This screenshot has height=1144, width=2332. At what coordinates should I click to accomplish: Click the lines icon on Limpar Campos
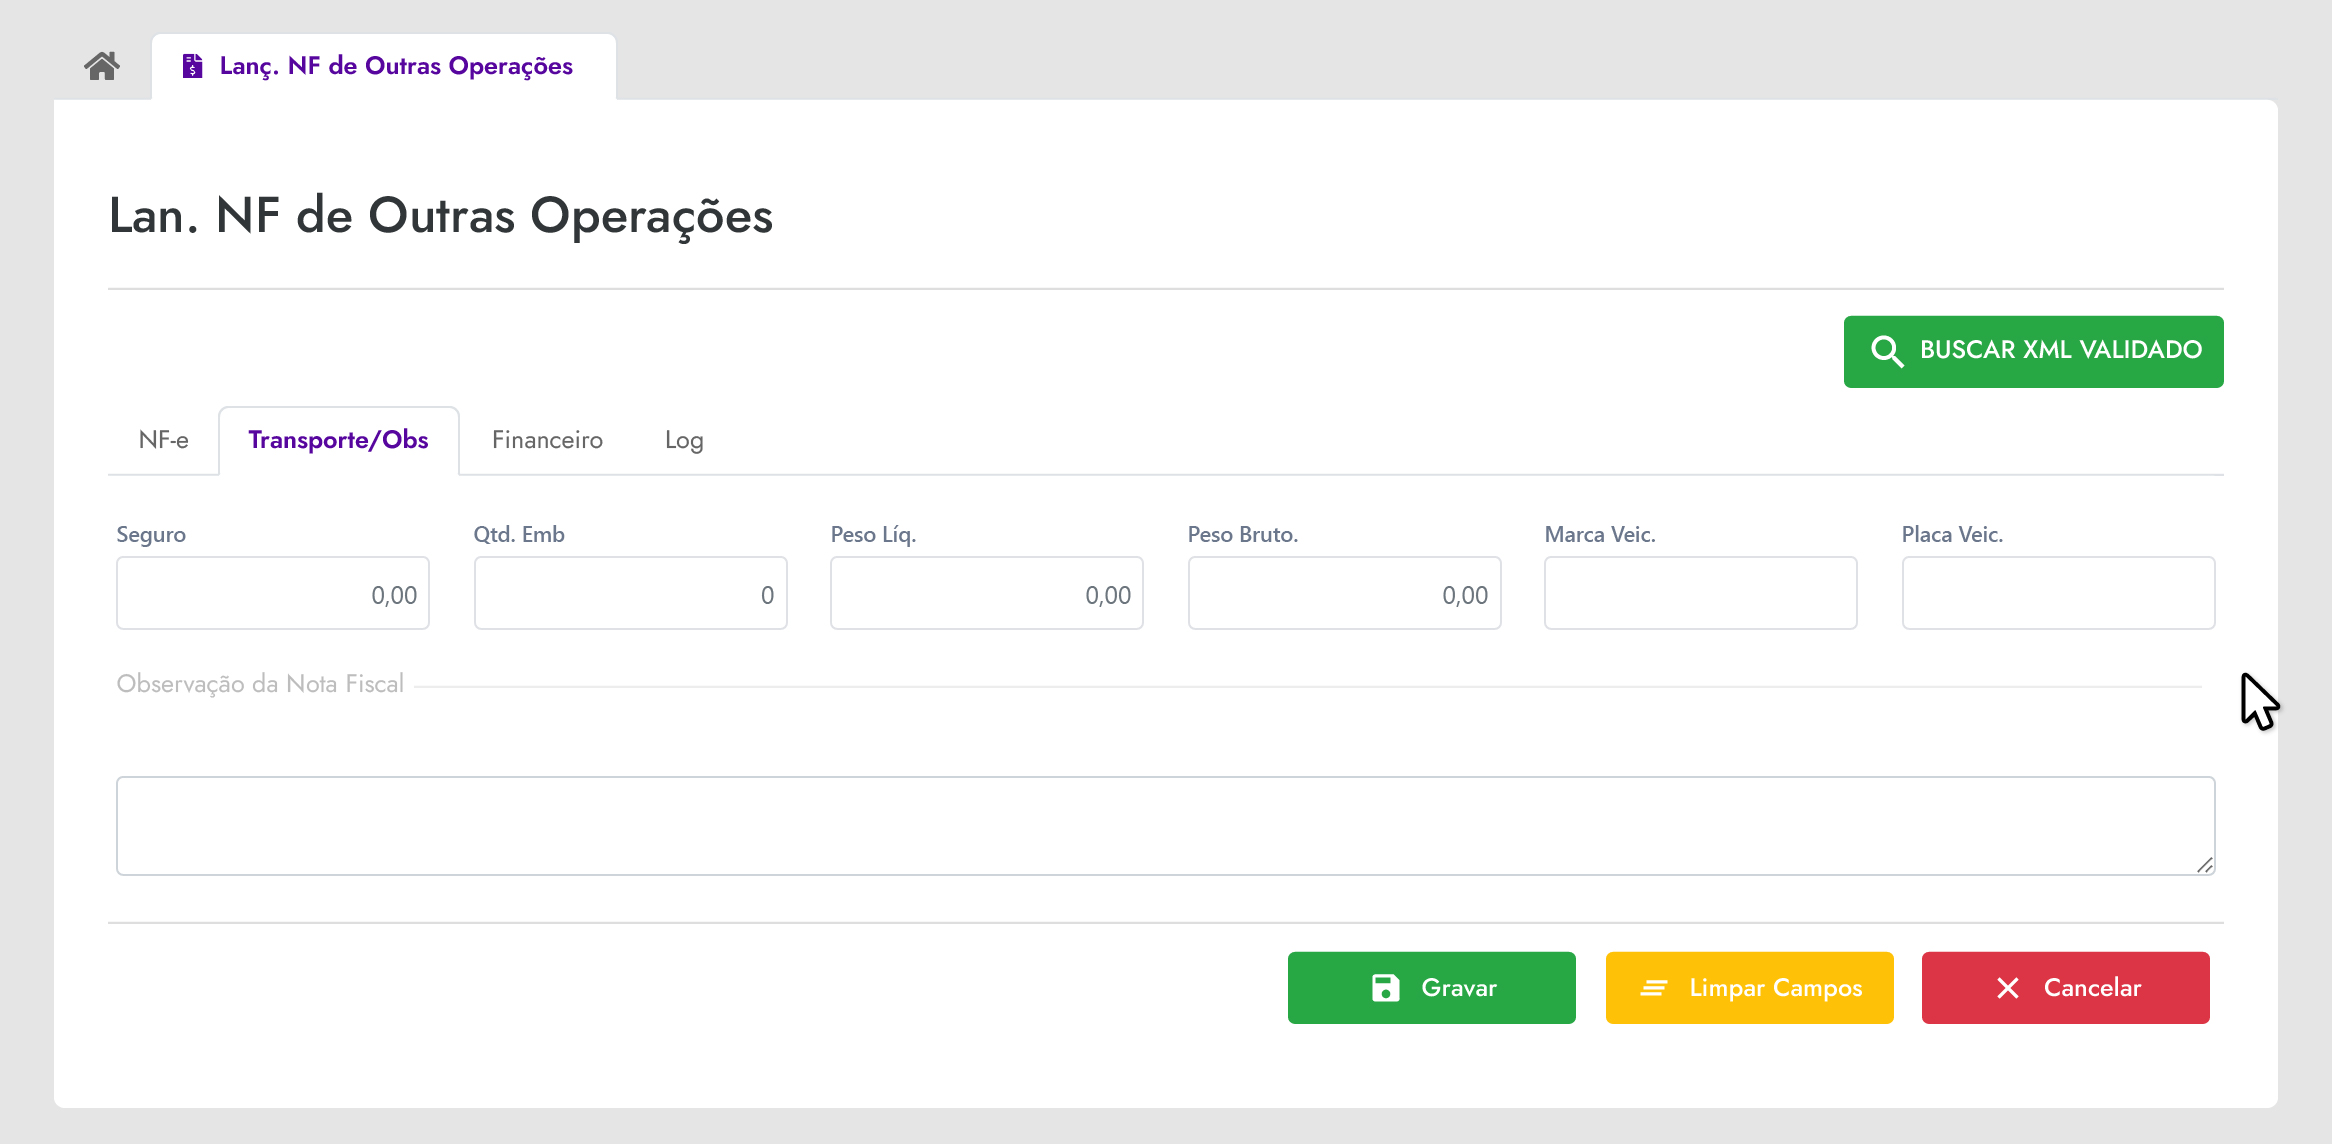coord(1654,988)
